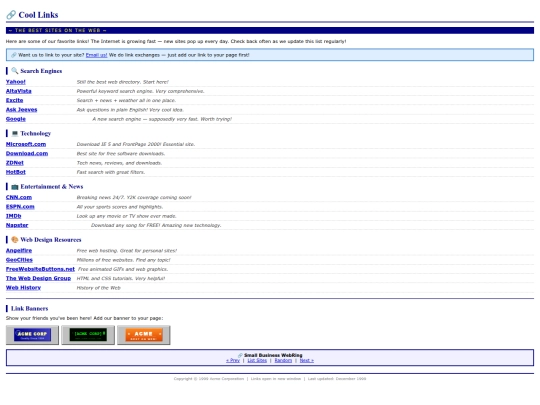540x405 pixels.
Task: Click the link icon beside Small Business WebRing
Action: 240,355
